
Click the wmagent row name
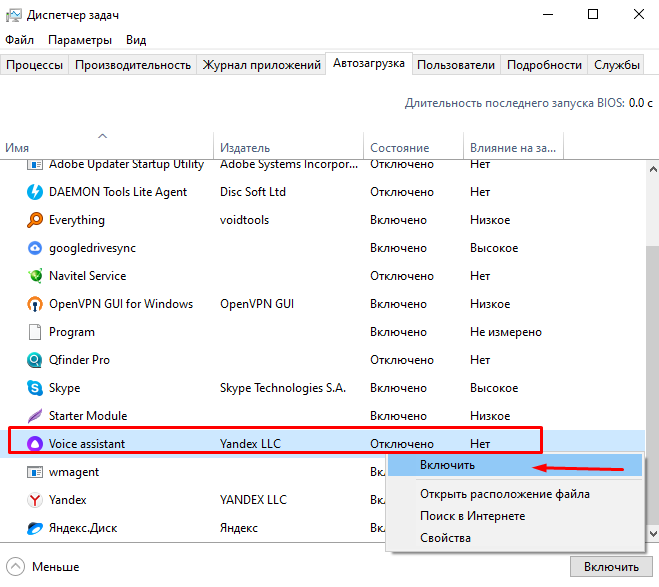coord(74,472)
